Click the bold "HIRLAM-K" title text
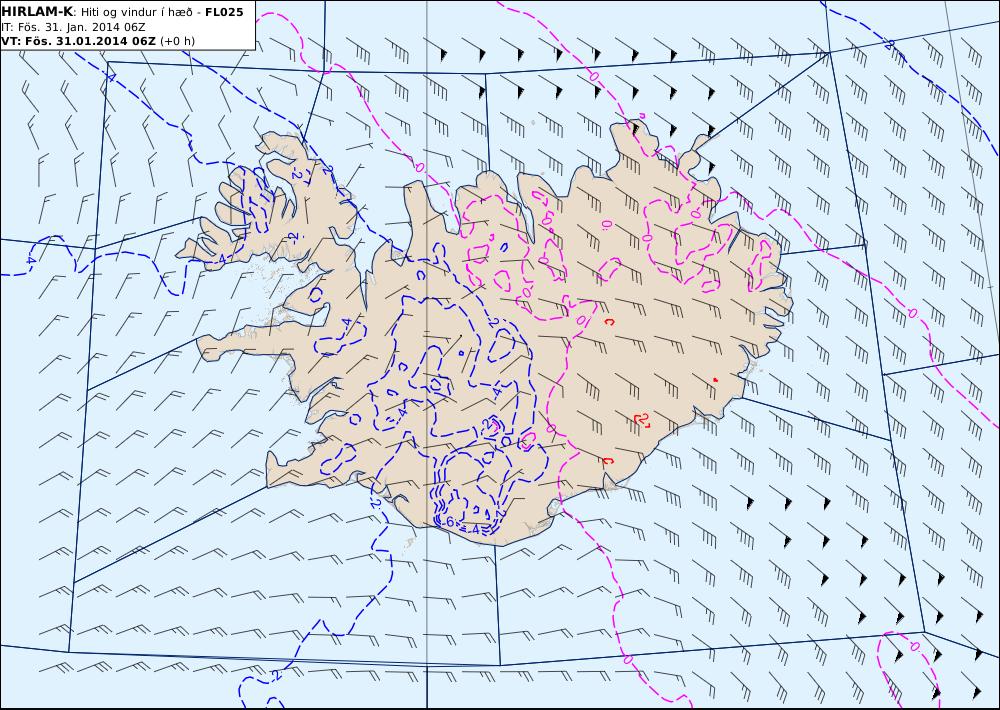The width and height of the screenshot is (1000, 710). [x=37, y=12]
